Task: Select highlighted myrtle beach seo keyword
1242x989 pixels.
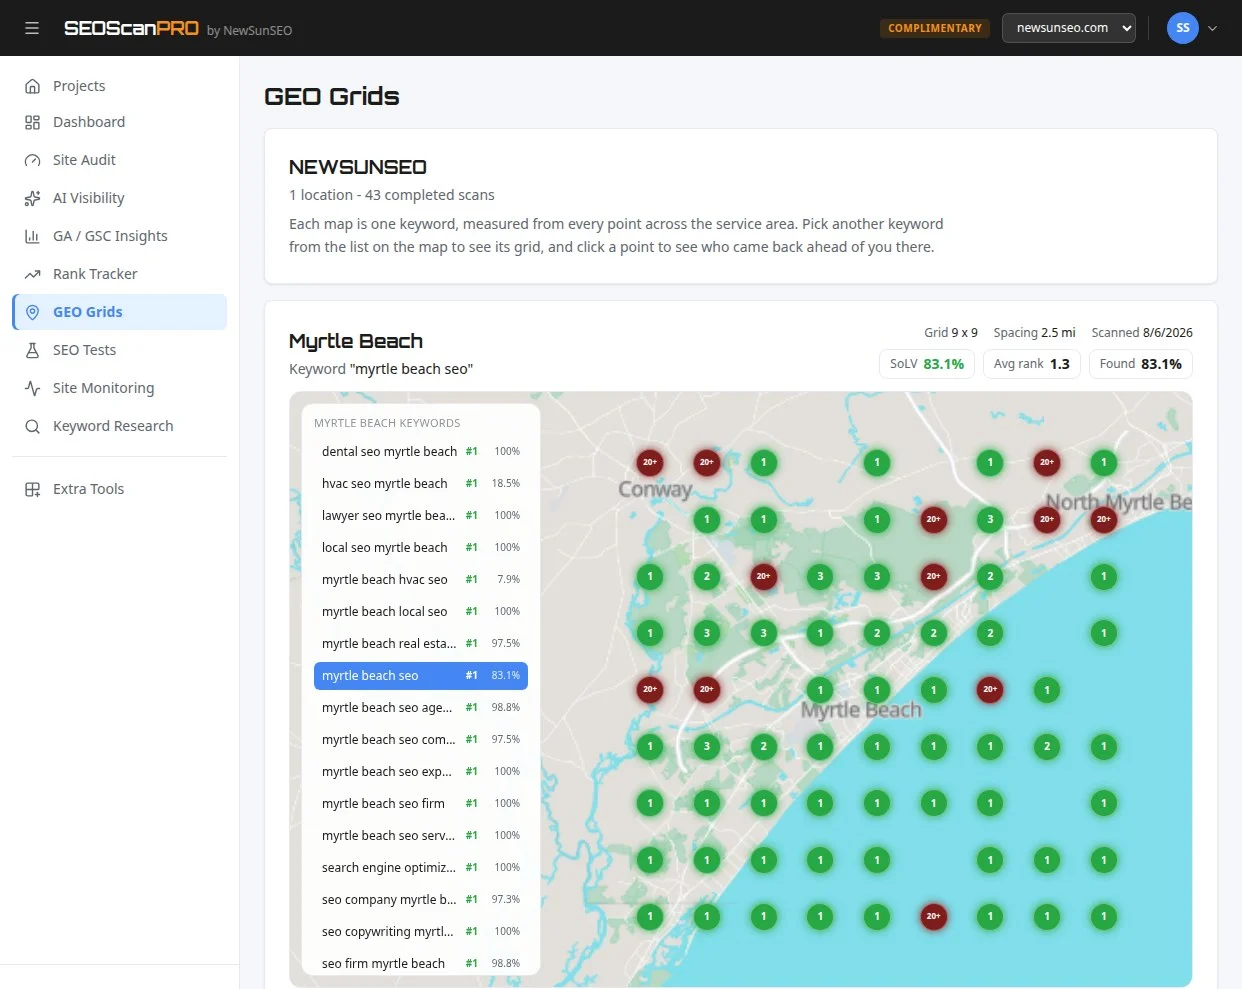Action: [421, 676]
